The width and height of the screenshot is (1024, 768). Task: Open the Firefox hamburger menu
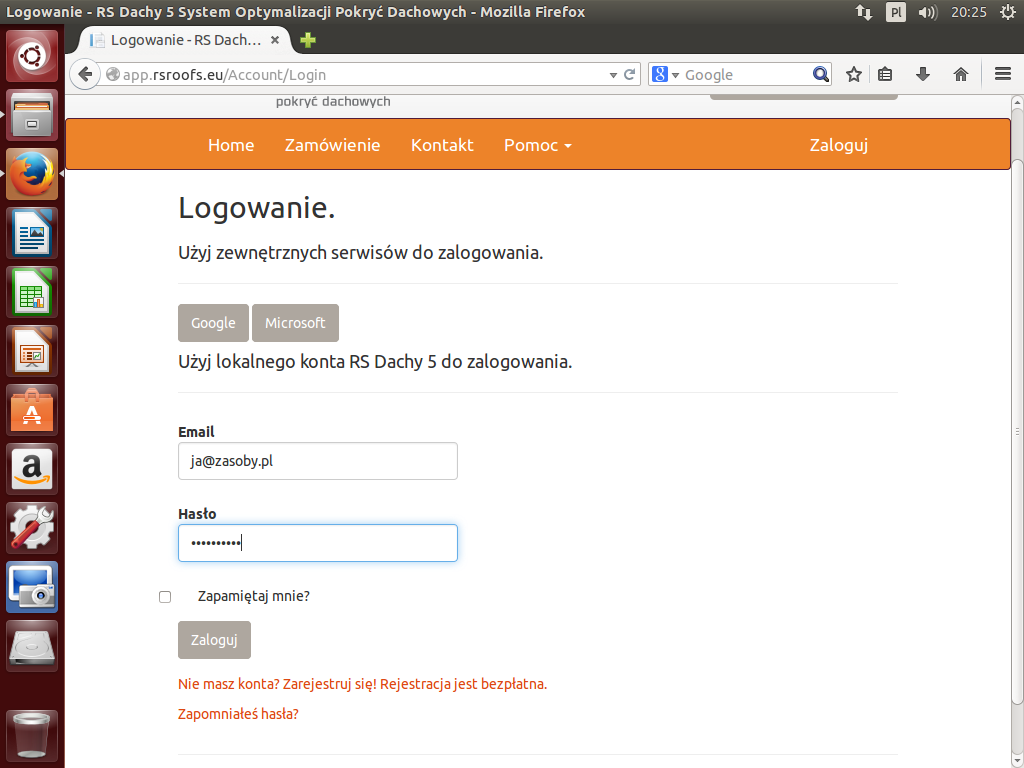1003,75
